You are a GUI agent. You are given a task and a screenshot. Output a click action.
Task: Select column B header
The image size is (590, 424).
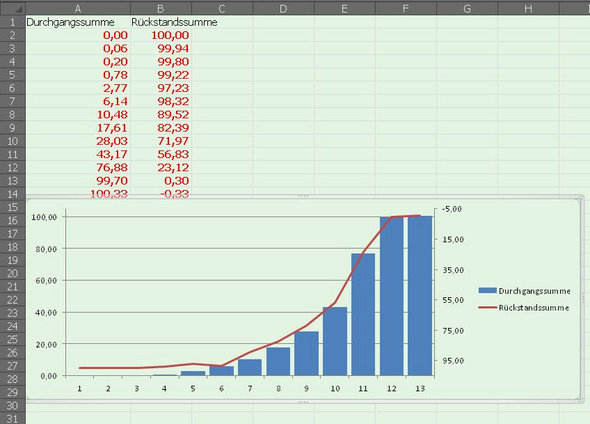click(161, 9)
